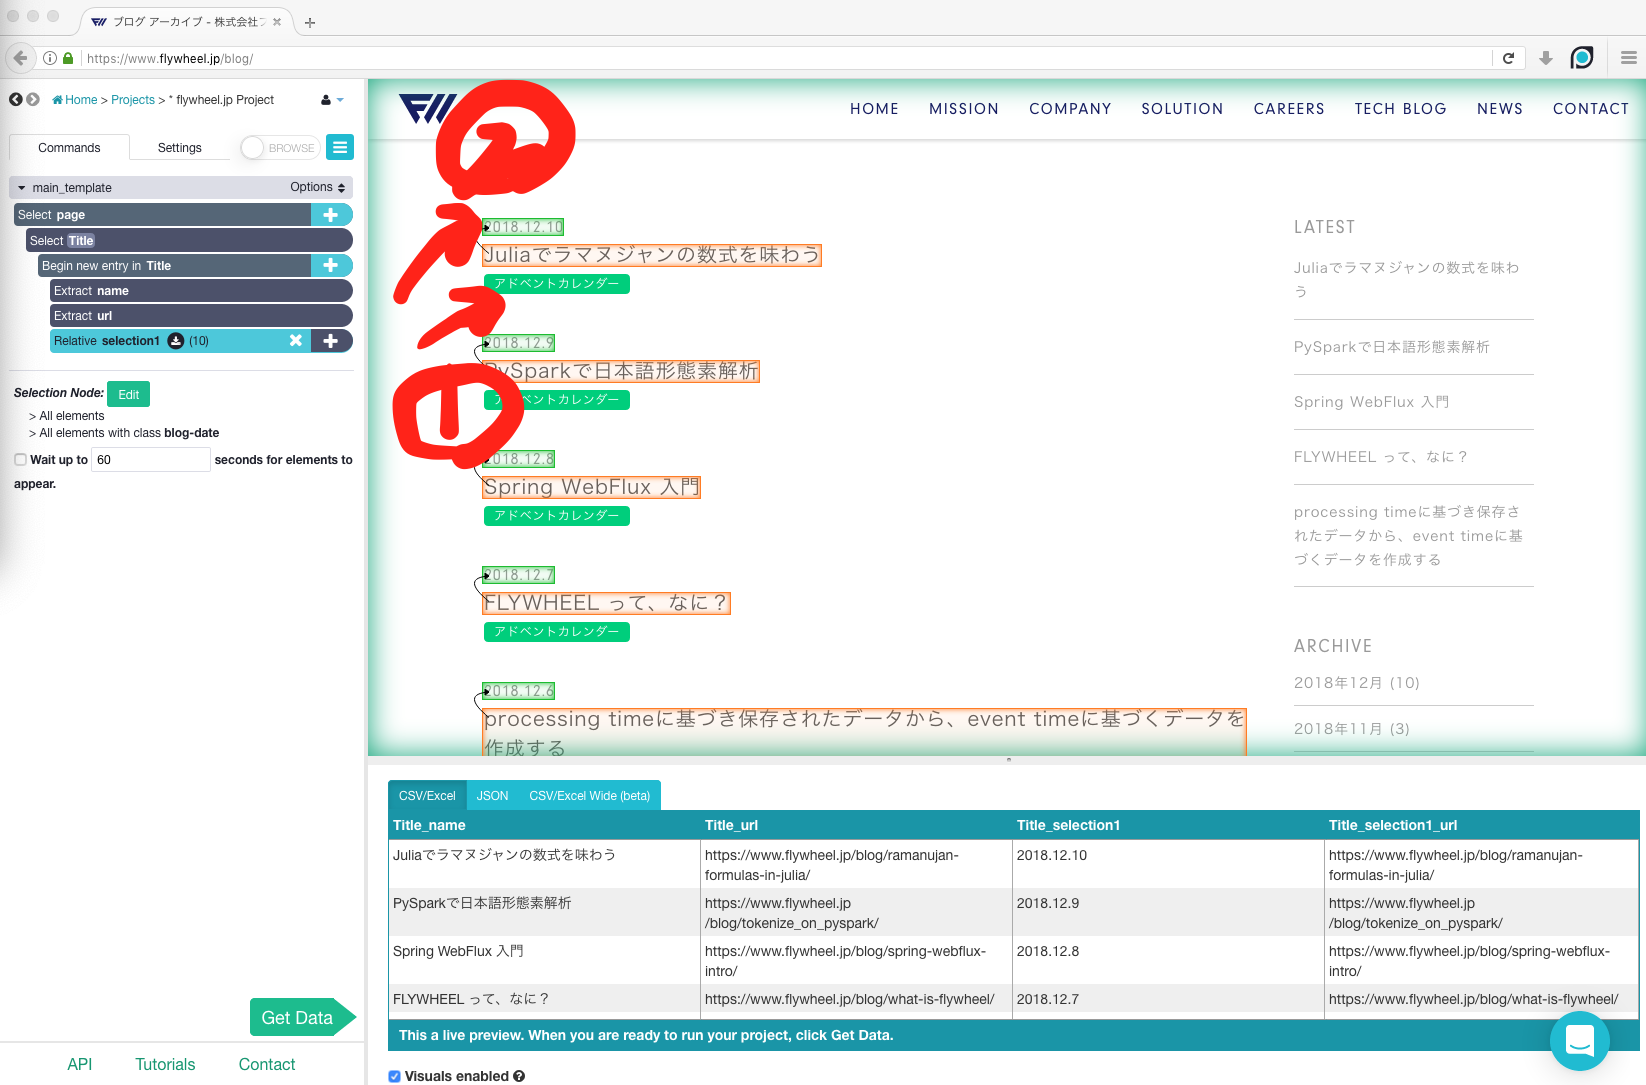Click Visuals enabled help question icon
Viewport: 1646px width, 1085px height.
[519, 1076]
